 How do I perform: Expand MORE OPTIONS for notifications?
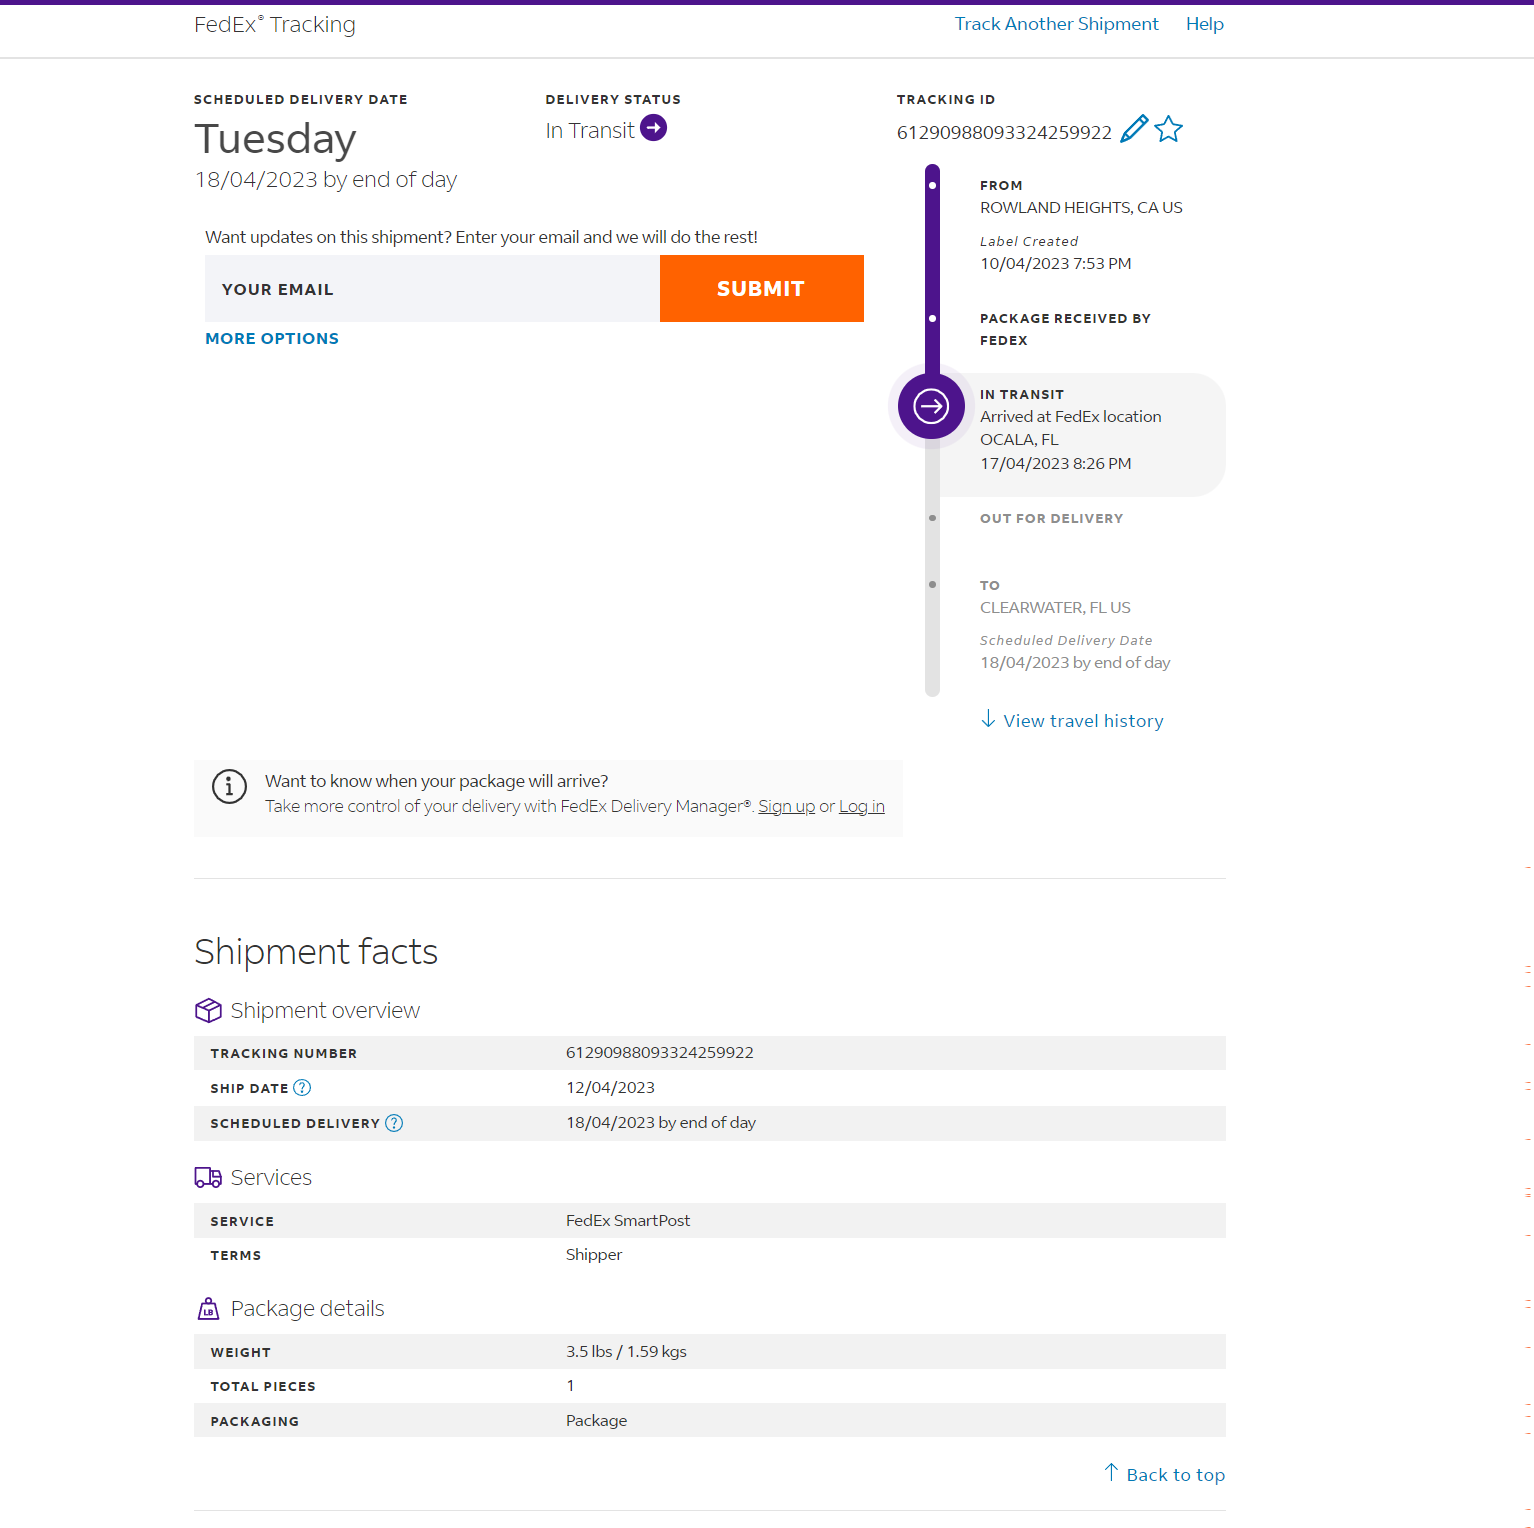click(272, 339)
